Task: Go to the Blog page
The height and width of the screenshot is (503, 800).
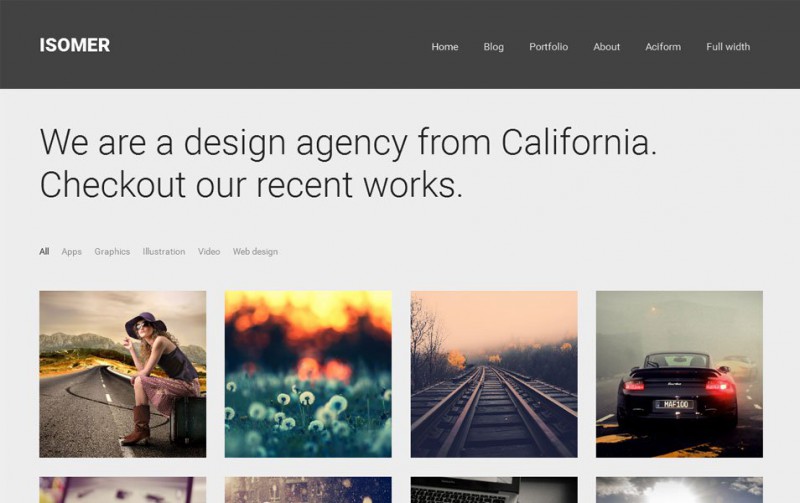Action: (x=493, y=47)
